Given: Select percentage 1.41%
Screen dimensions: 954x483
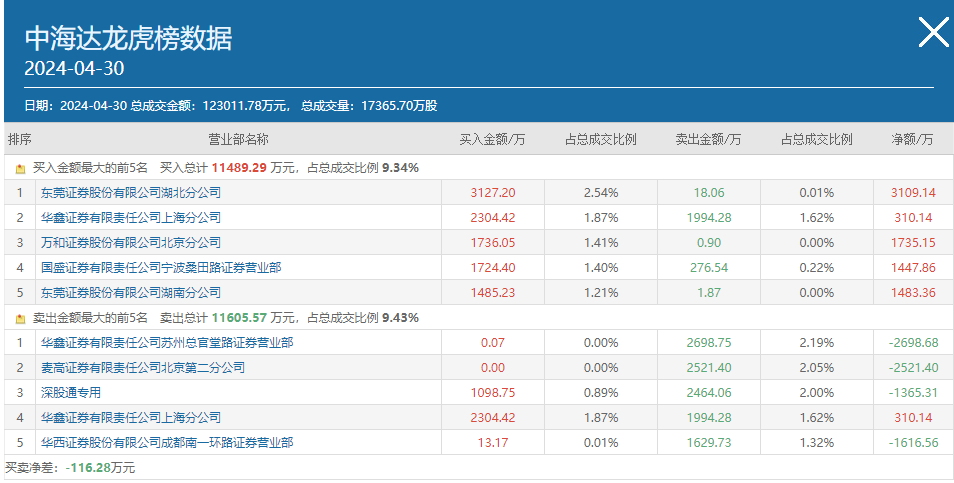Looking at the screenshot, I should click(x=601, y=243).
